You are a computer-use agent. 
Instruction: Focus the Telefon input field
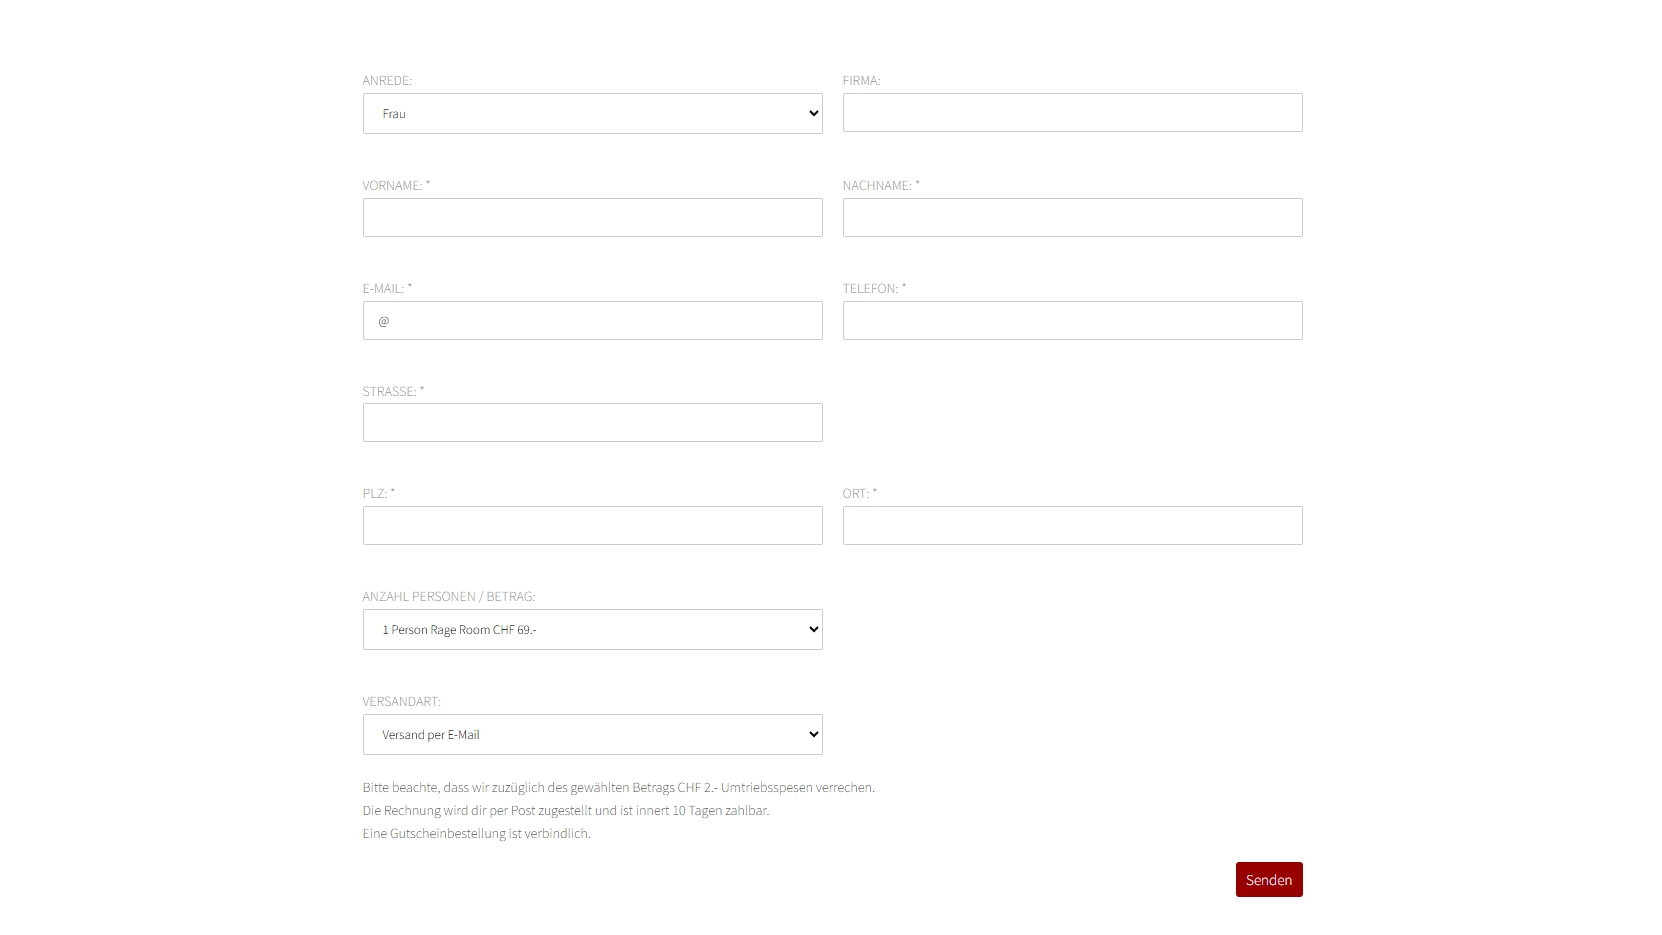pyautogui.click(x=1072, y=320)
